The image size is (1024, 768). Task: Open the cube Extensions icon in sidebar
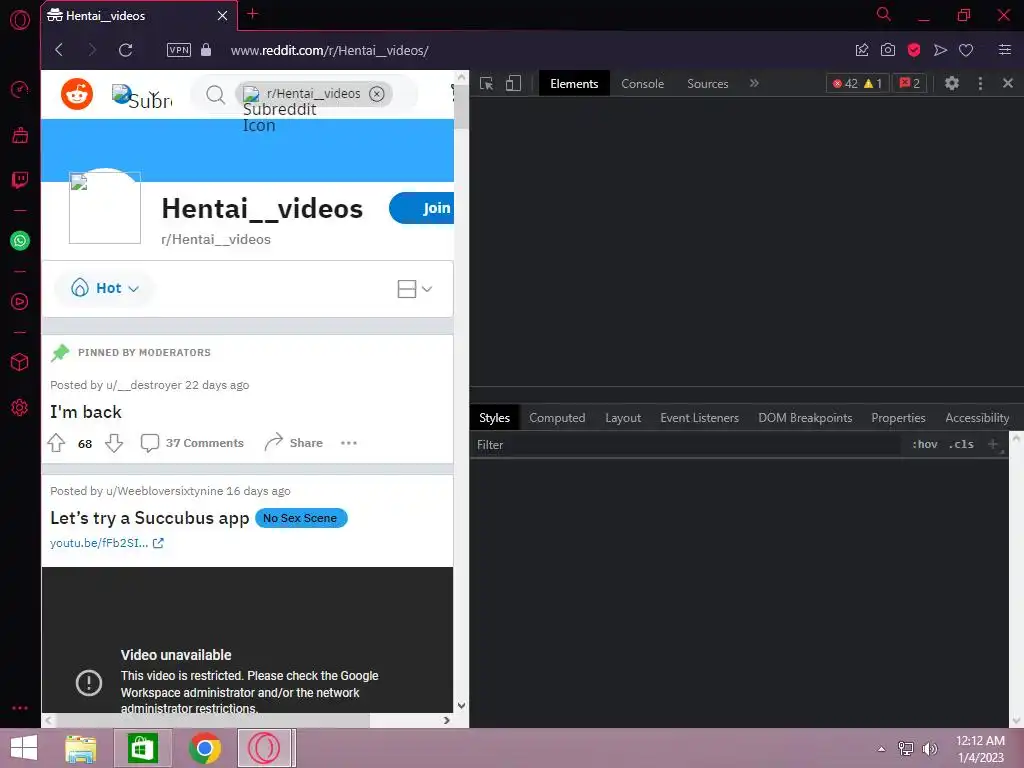20,362
